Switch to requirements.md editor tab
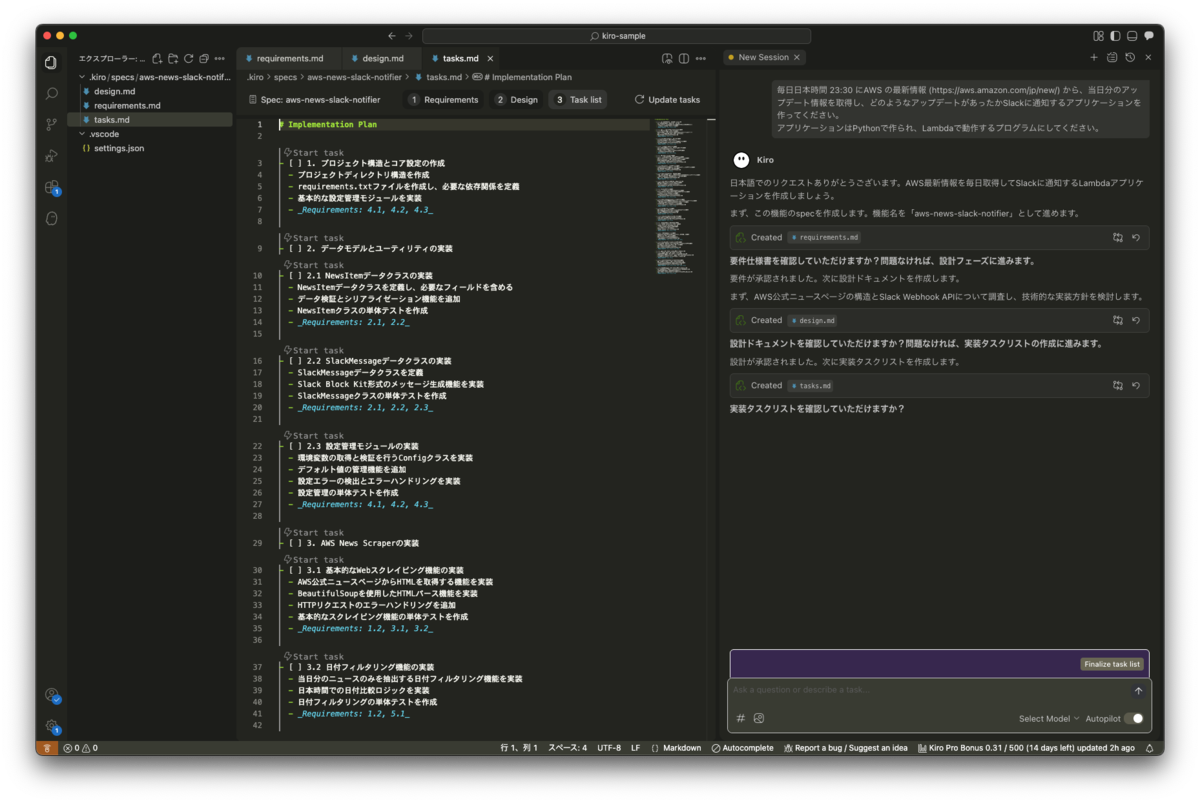 click(x=288, y=58)
